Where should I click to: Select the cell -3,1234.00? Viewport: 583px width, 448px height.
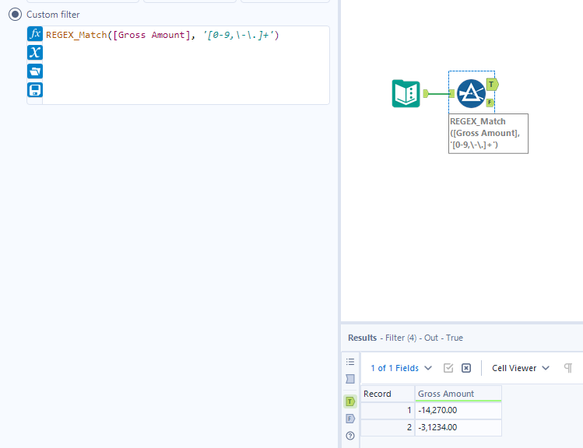click(x=458, y=428)
